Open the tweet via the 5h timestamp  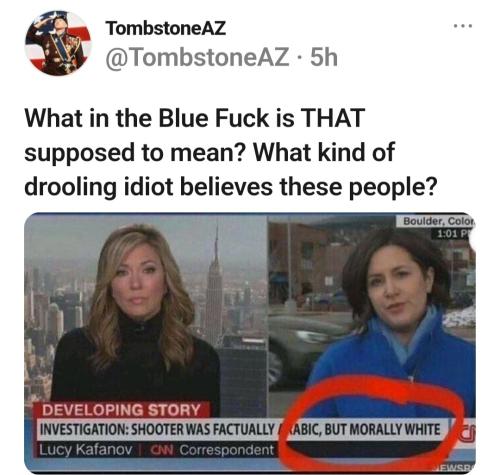point(324,58)
